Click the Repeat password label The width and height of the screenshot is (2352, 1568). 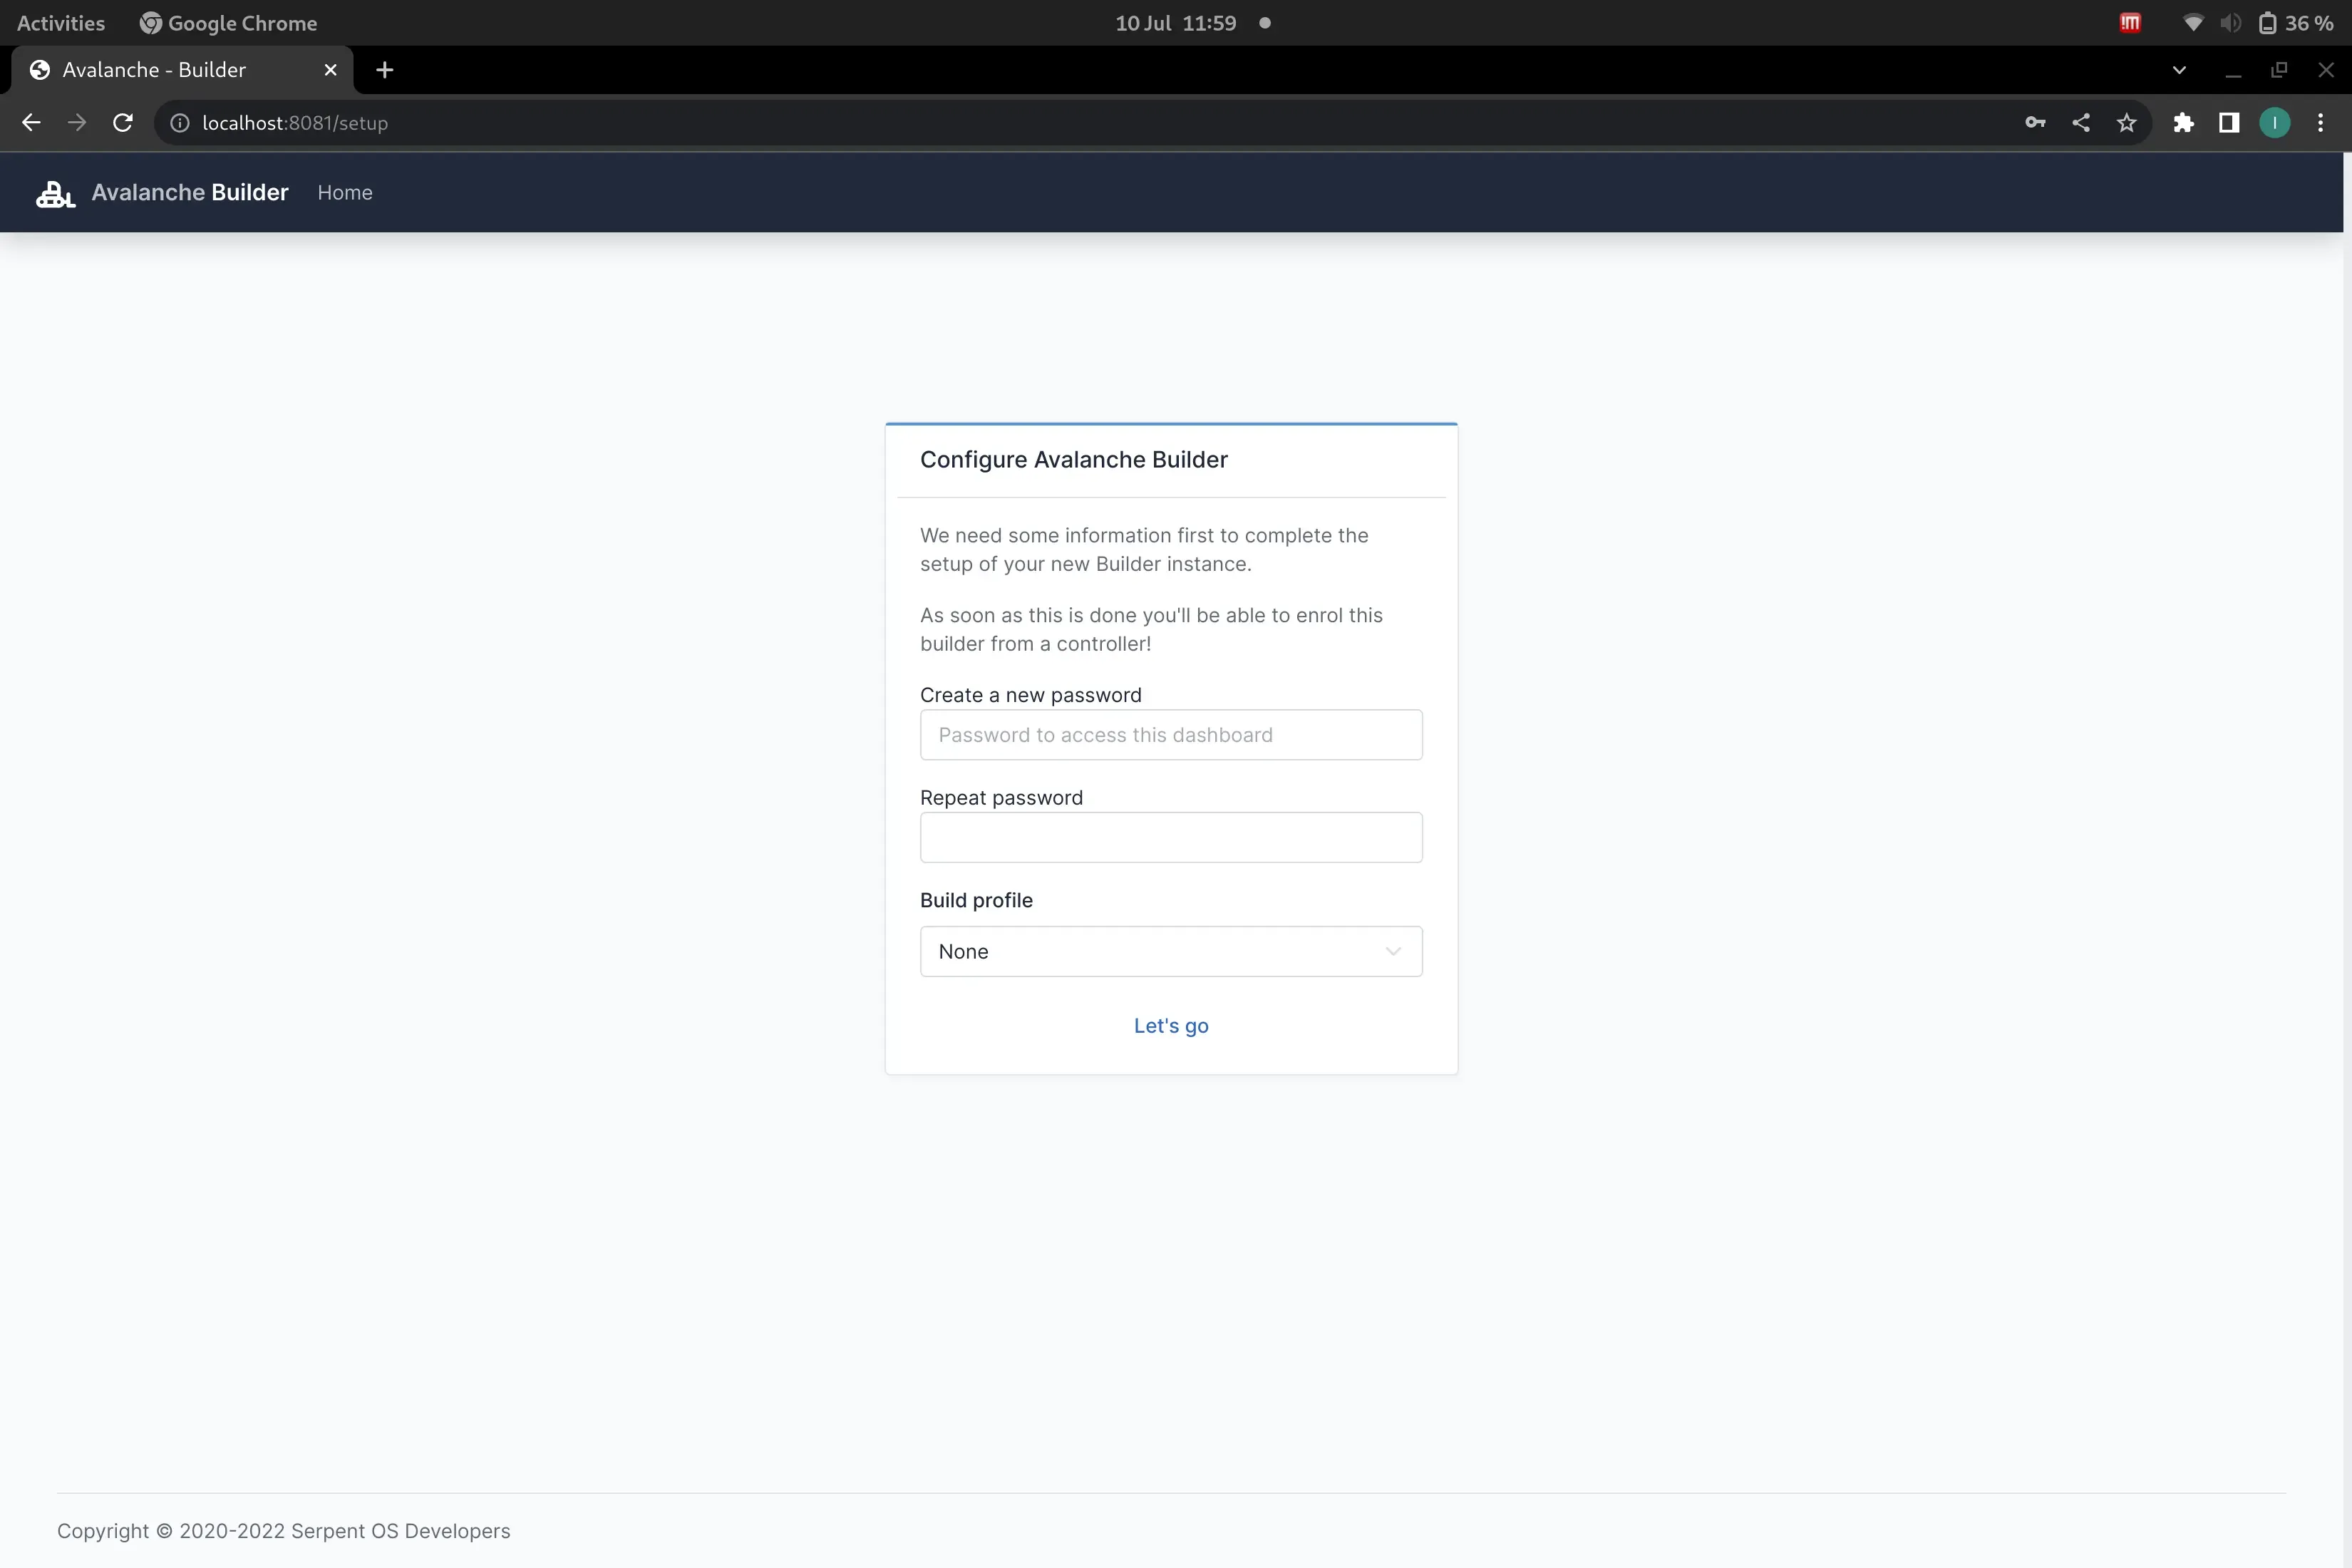1001,798
